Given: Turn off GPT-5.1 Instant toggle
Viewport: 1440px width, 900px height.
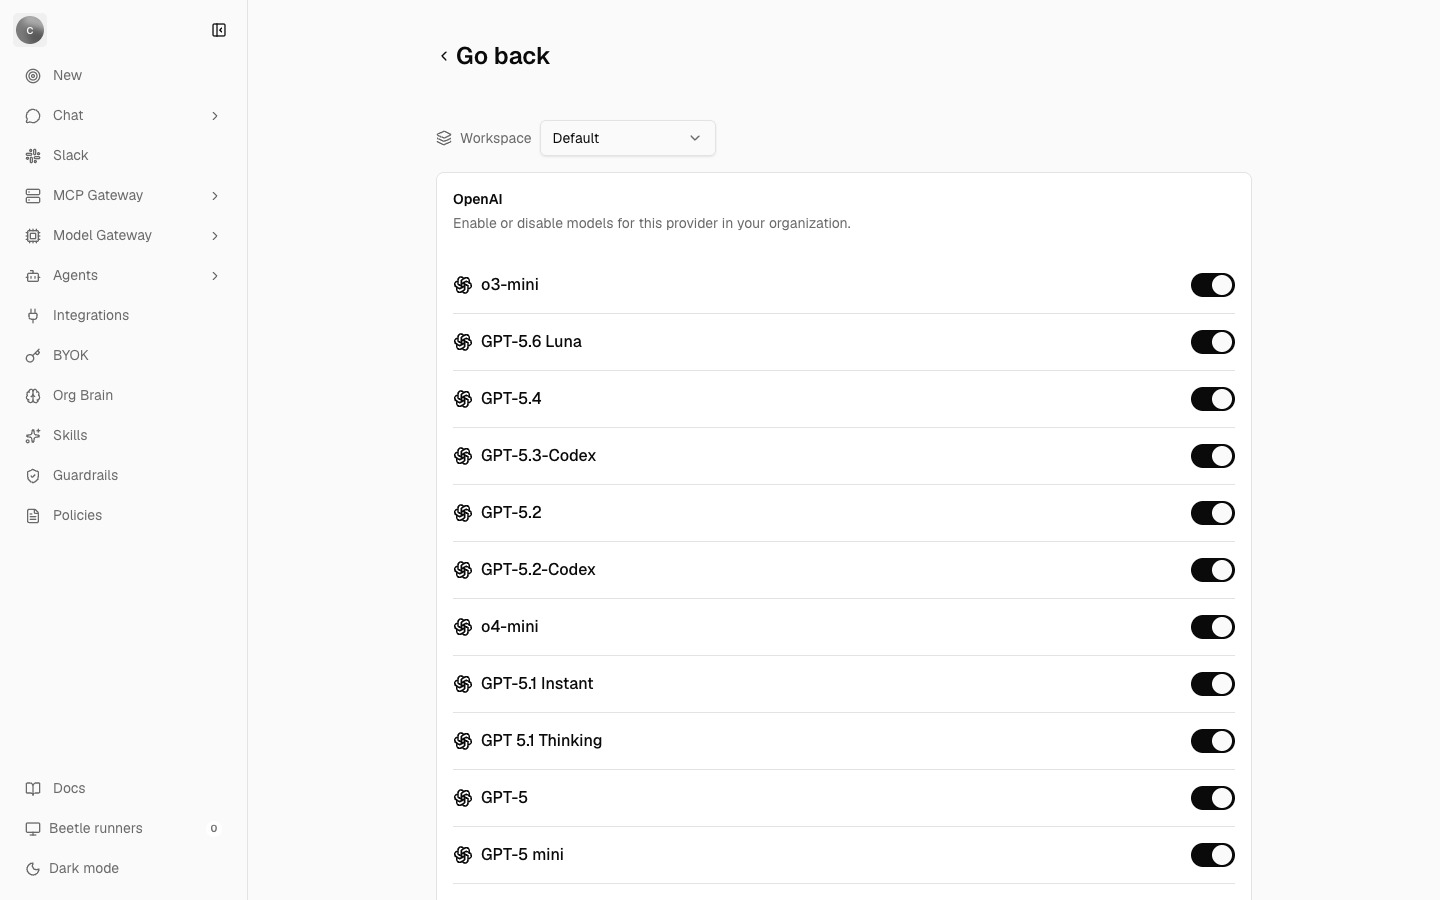Looking at the screenshot, I should pyautogui.click(x=1213, y=684).
